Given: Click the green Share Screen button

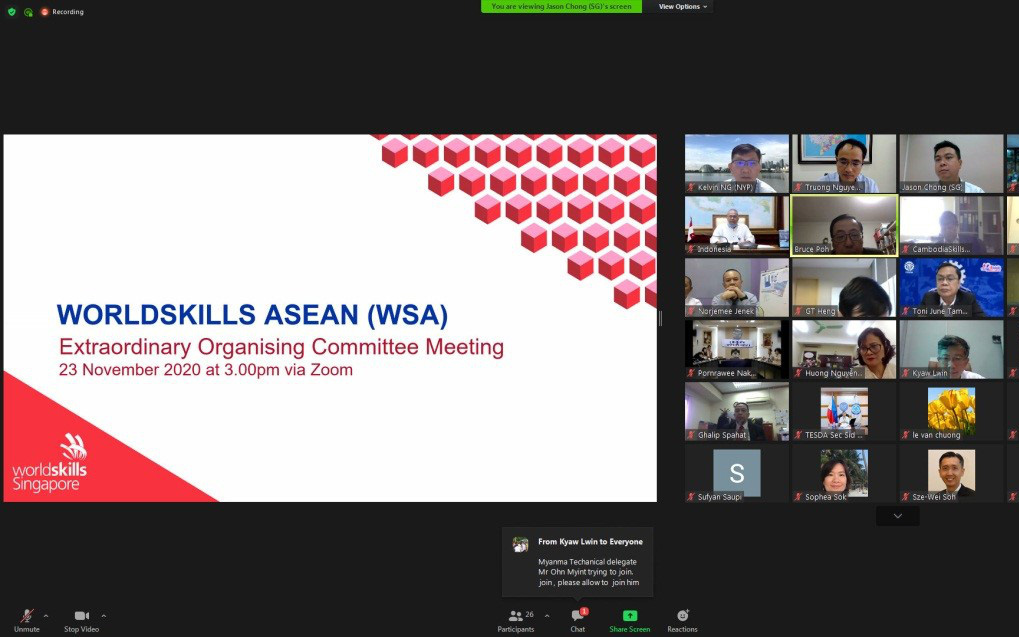Looking at the screenshot, I should (x=629, y=620).
